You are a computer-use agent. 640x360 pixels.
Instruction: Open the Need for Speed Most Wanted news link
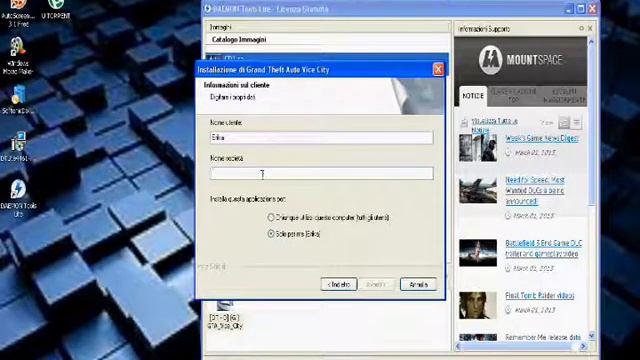[535, 191]
